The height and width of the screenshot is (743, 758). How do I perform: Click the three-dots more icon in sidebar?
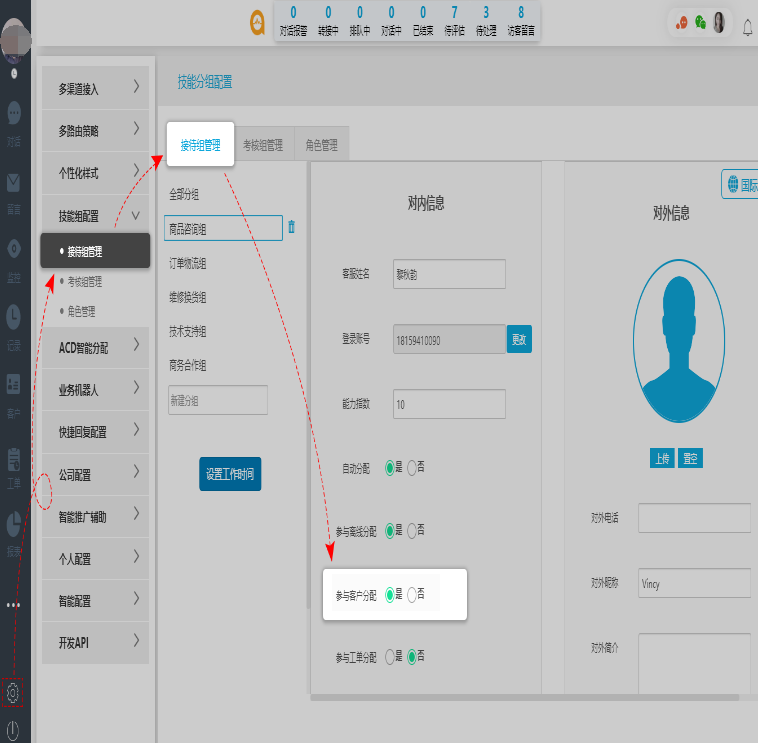click(13, 605)
